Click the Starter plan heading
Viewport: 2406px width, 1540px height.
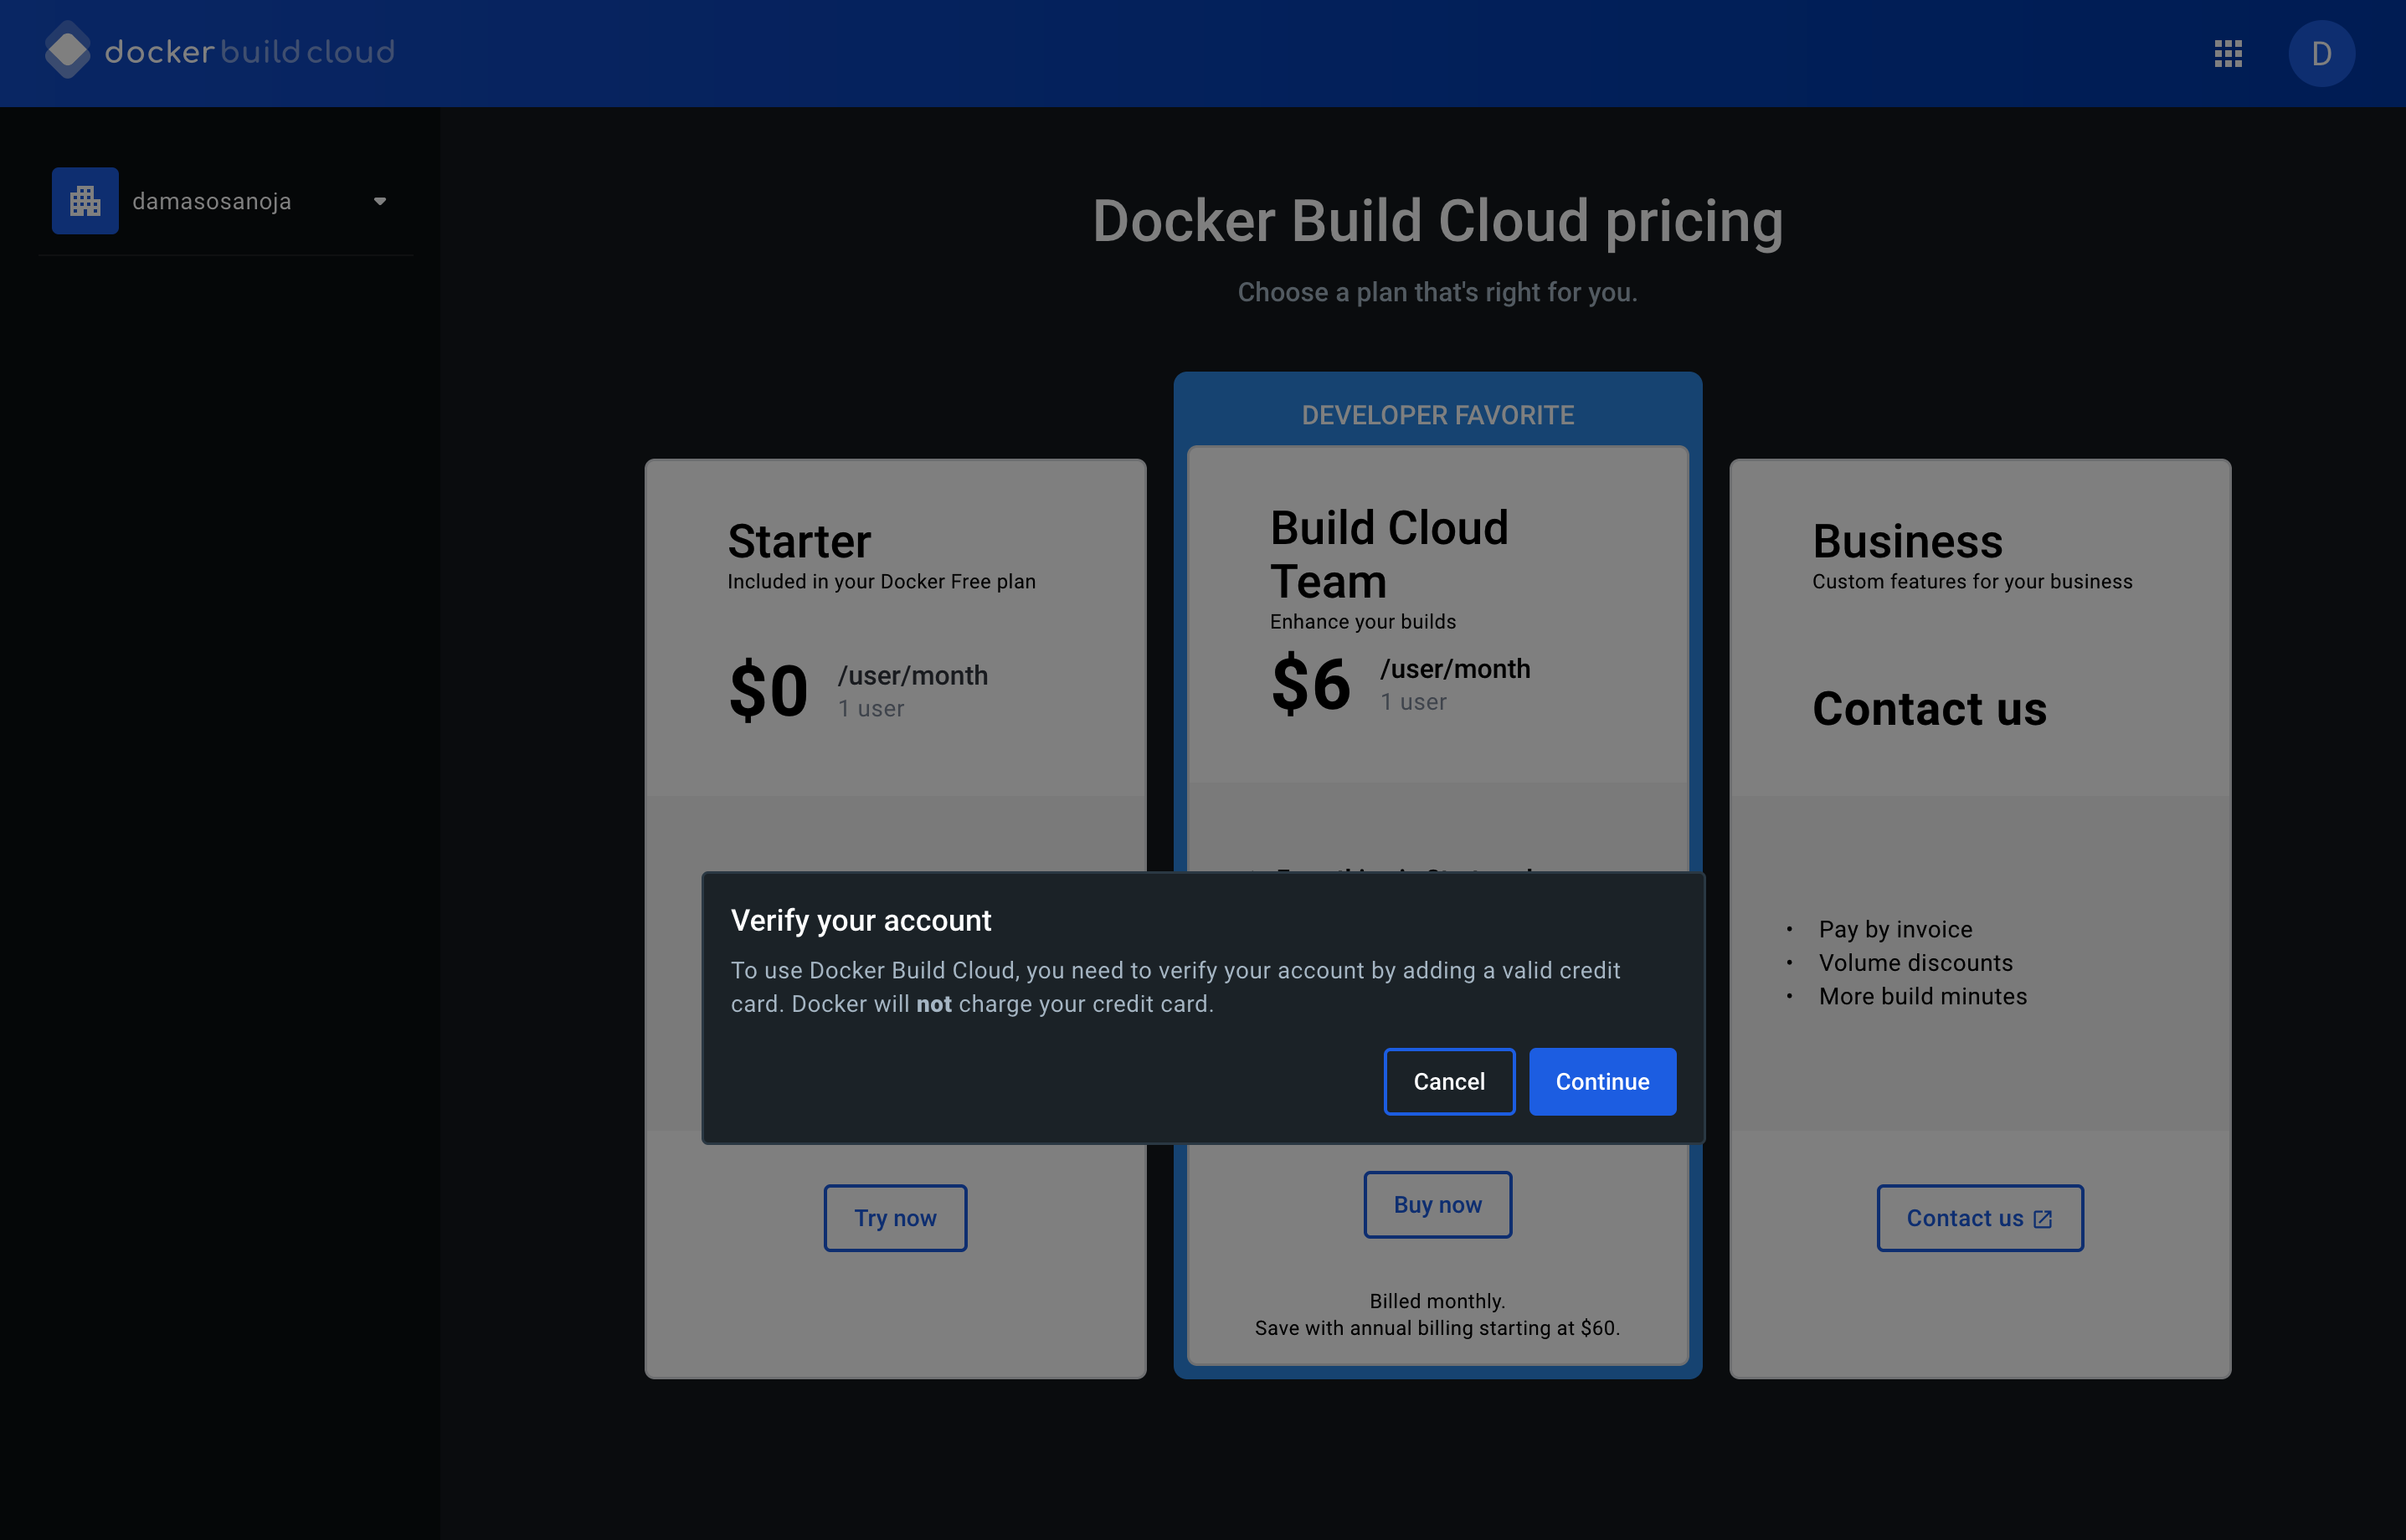click(x=799, y=541)
